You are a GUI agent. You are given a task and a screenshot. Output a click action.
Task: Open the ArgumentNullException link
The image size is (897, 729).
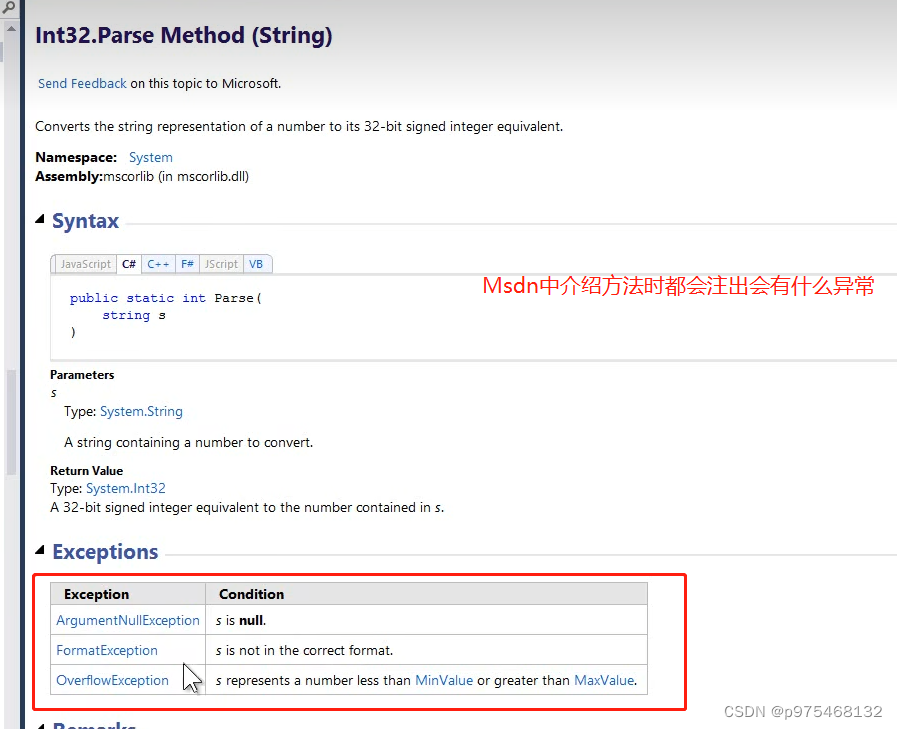pos(128,620)
